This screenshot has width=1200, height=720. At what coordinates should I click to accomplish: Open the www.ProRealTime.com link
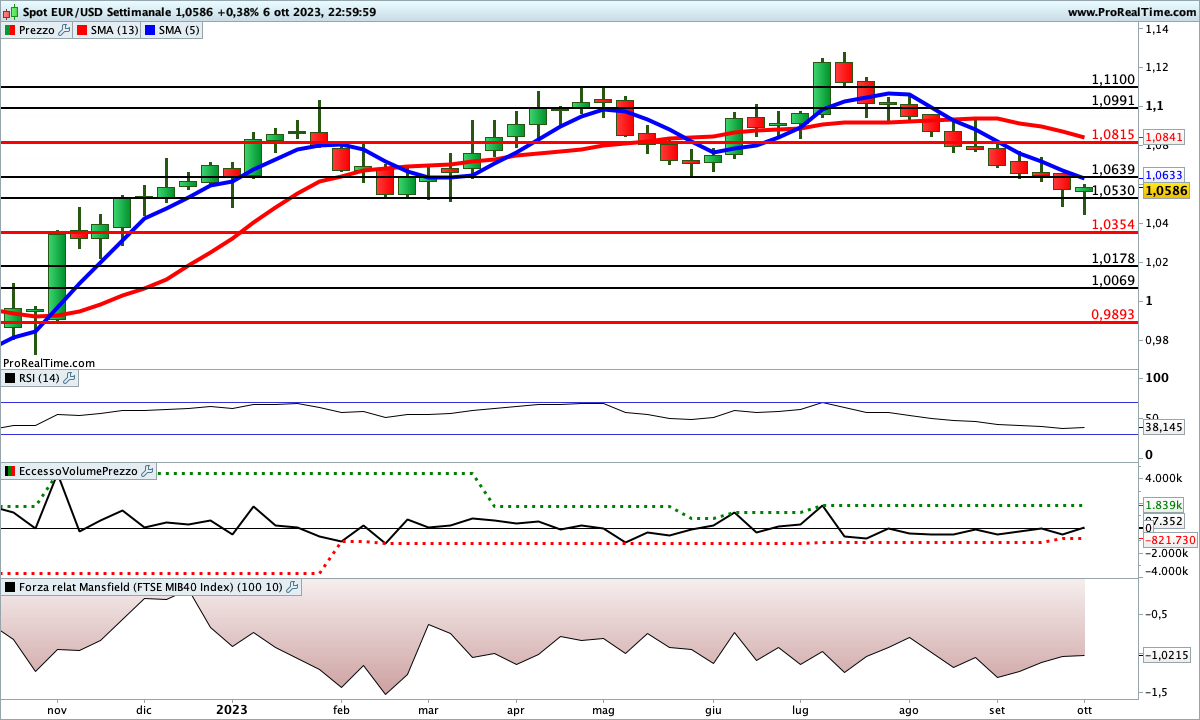[1131, 12]
